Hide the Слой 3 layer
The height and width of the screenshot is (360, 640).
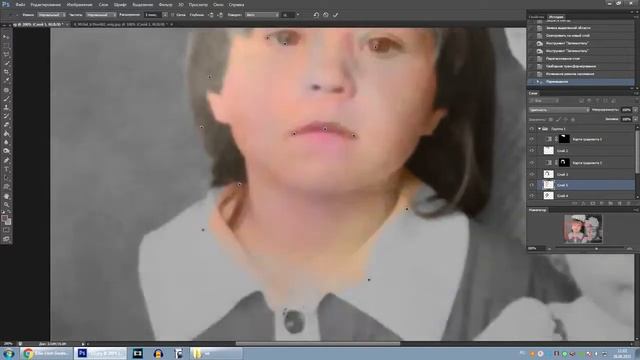531,174
